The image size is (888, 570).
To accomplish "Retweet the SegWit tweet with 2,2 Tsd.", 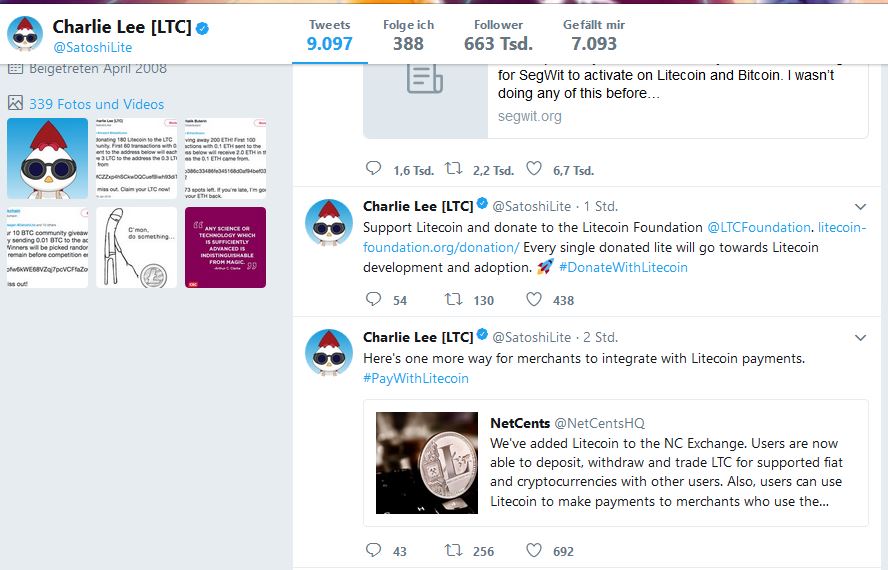I will click(453, 168).
